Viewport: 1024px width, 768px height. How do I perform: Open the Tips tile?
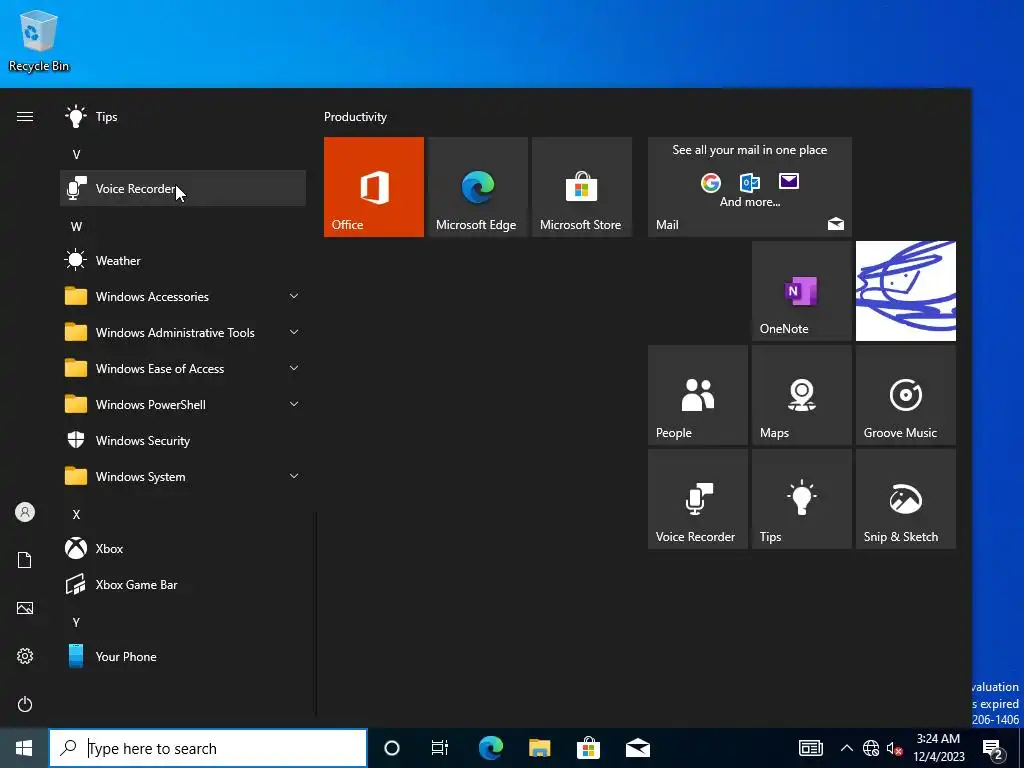(x=801, y=499)
